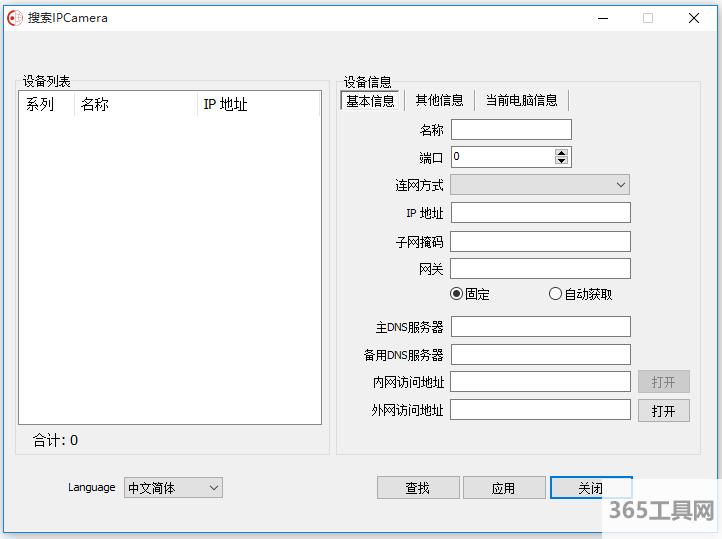This screenshot has width=722, height=539.
Task: Click the 主DNS服务器 input field
Action: coord(540,327)
